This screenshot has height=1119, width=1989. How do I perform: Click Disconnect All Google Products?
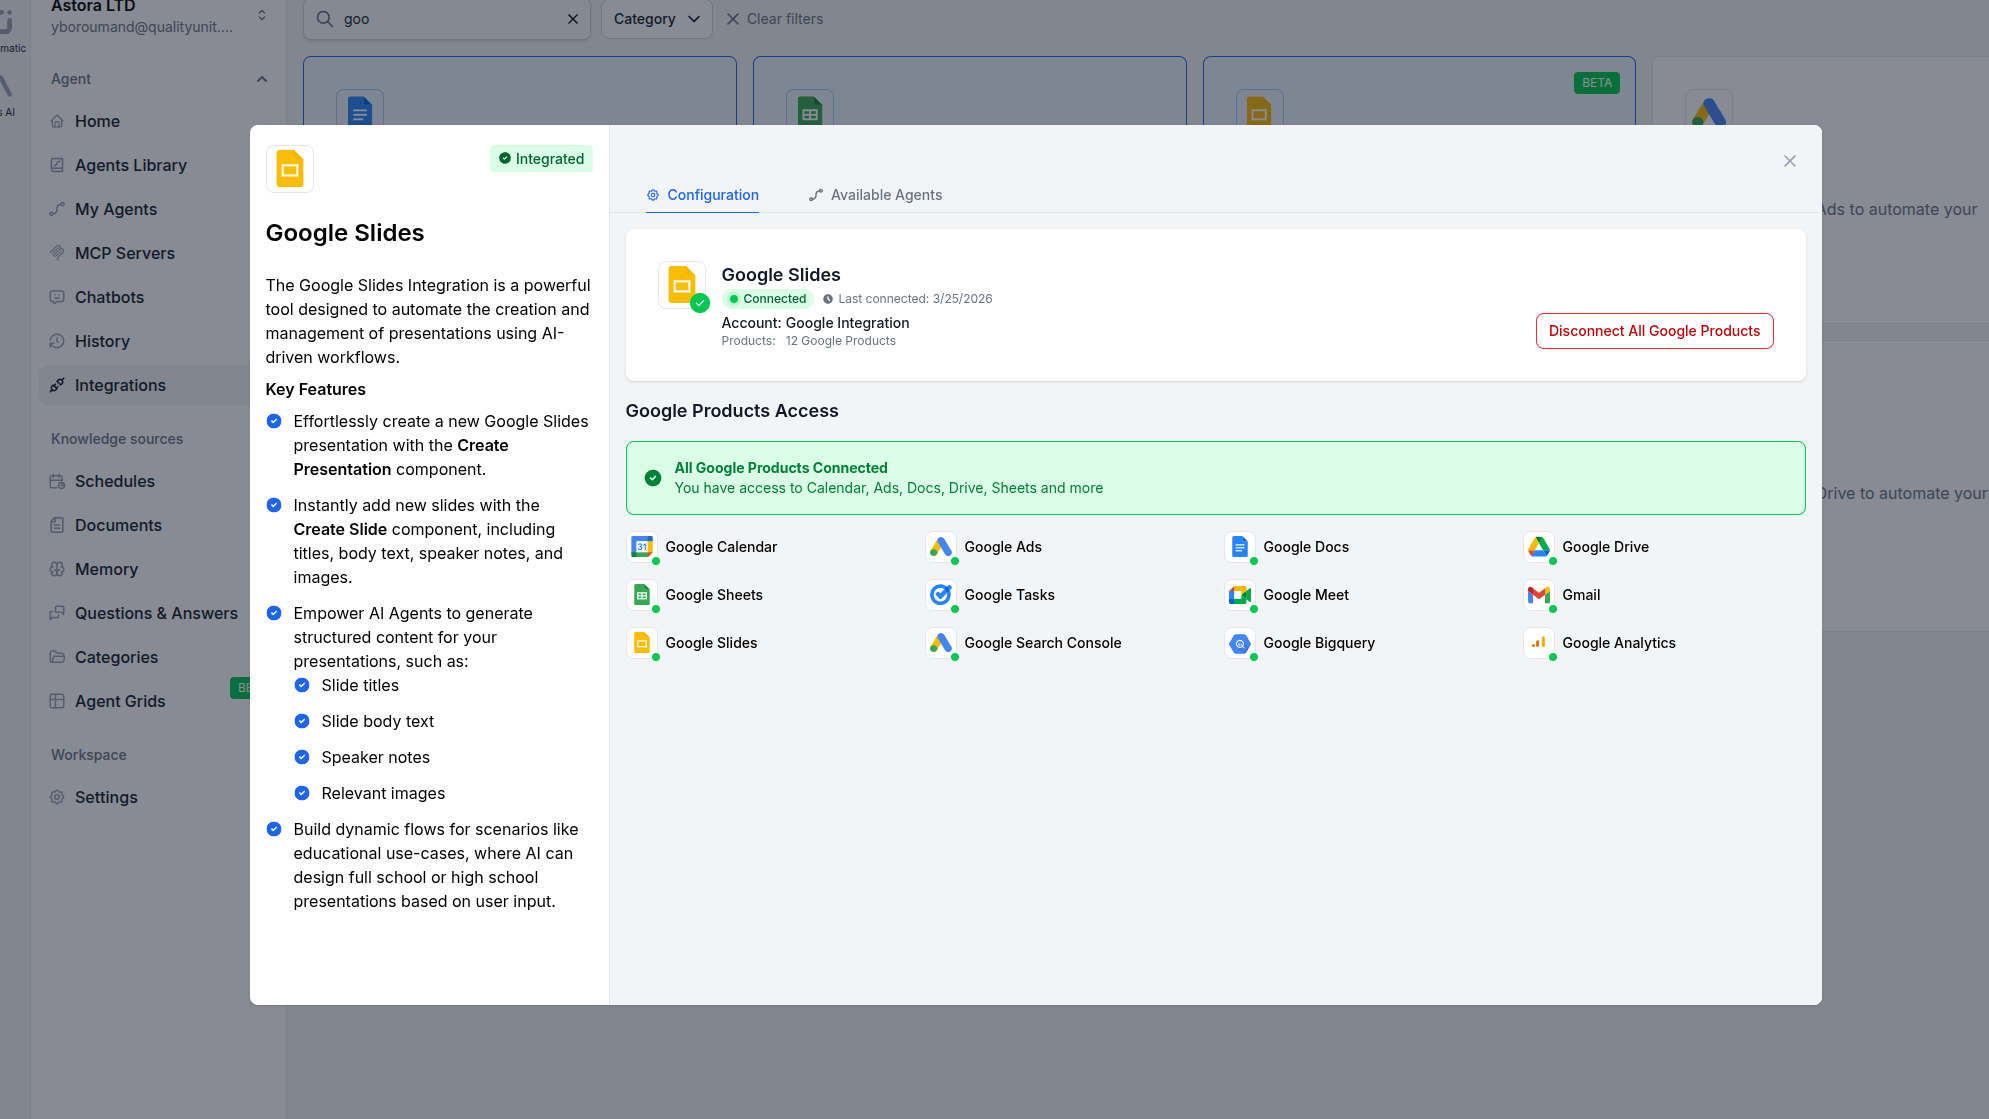click(1653, 330)
